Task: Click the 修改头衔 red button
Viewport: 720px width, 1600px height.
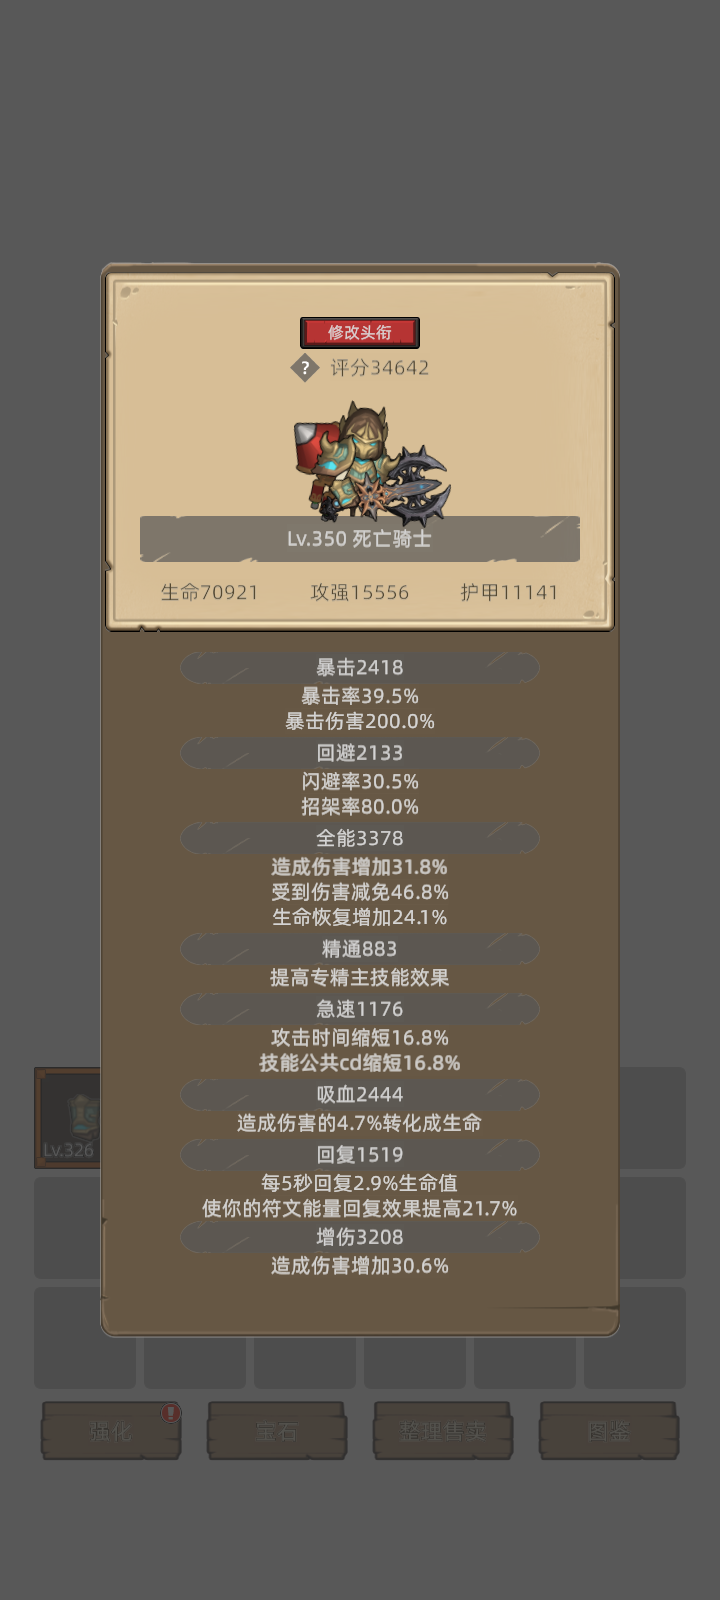Action: point(360,332)
